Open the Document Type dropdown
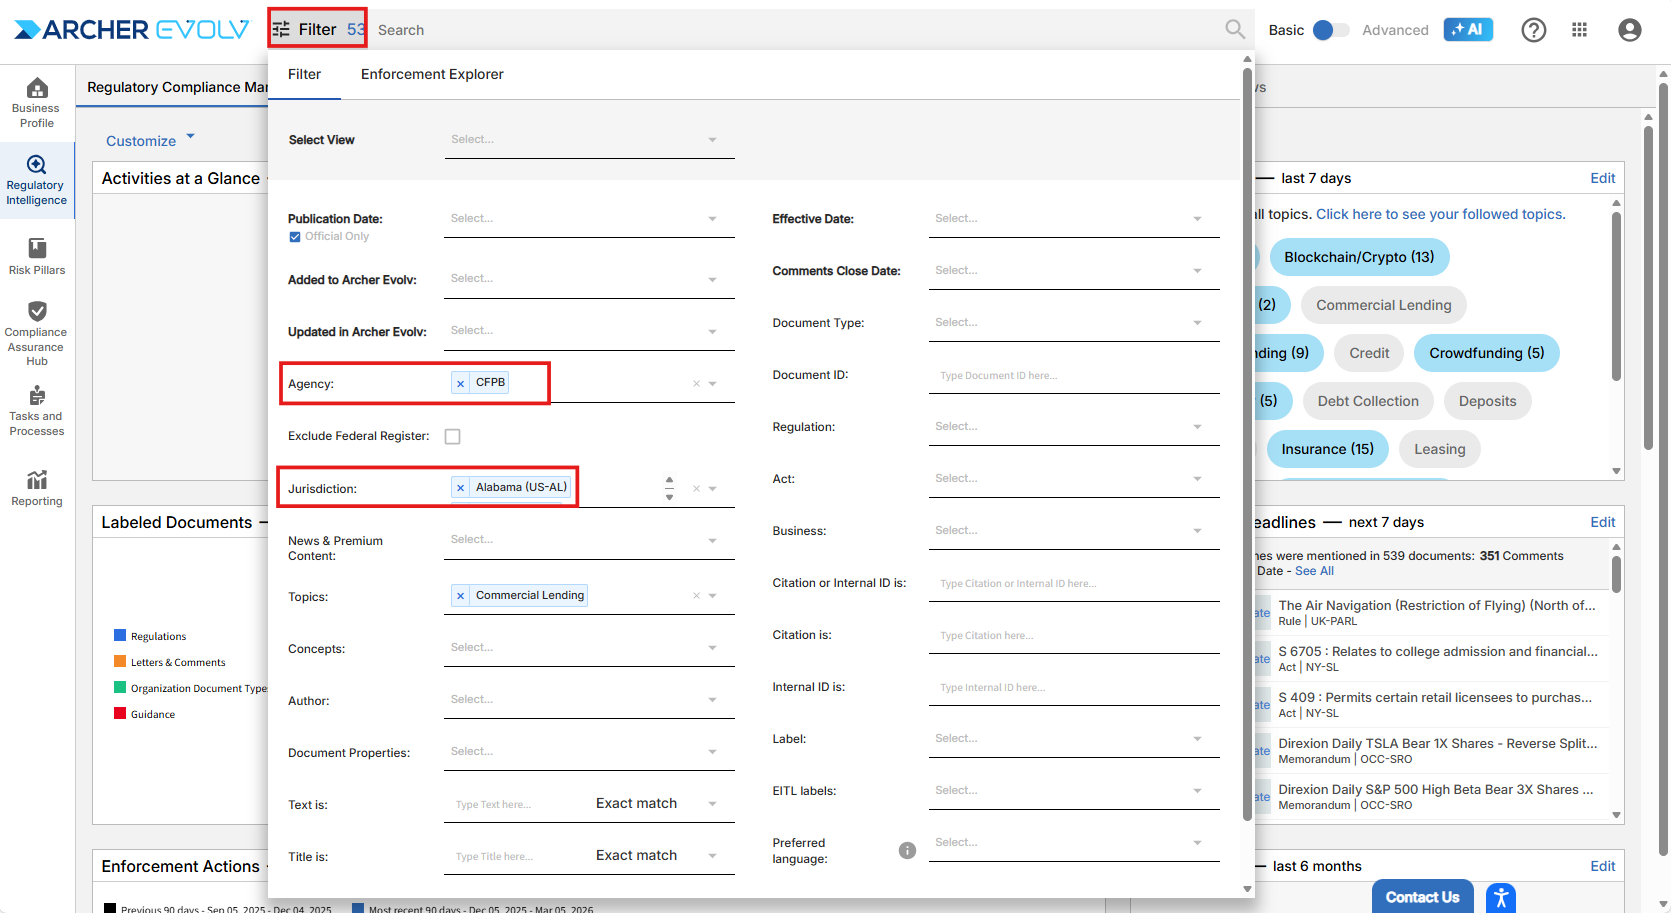This screenshot has height=913, width=1671. click(x=1073, y=323)
